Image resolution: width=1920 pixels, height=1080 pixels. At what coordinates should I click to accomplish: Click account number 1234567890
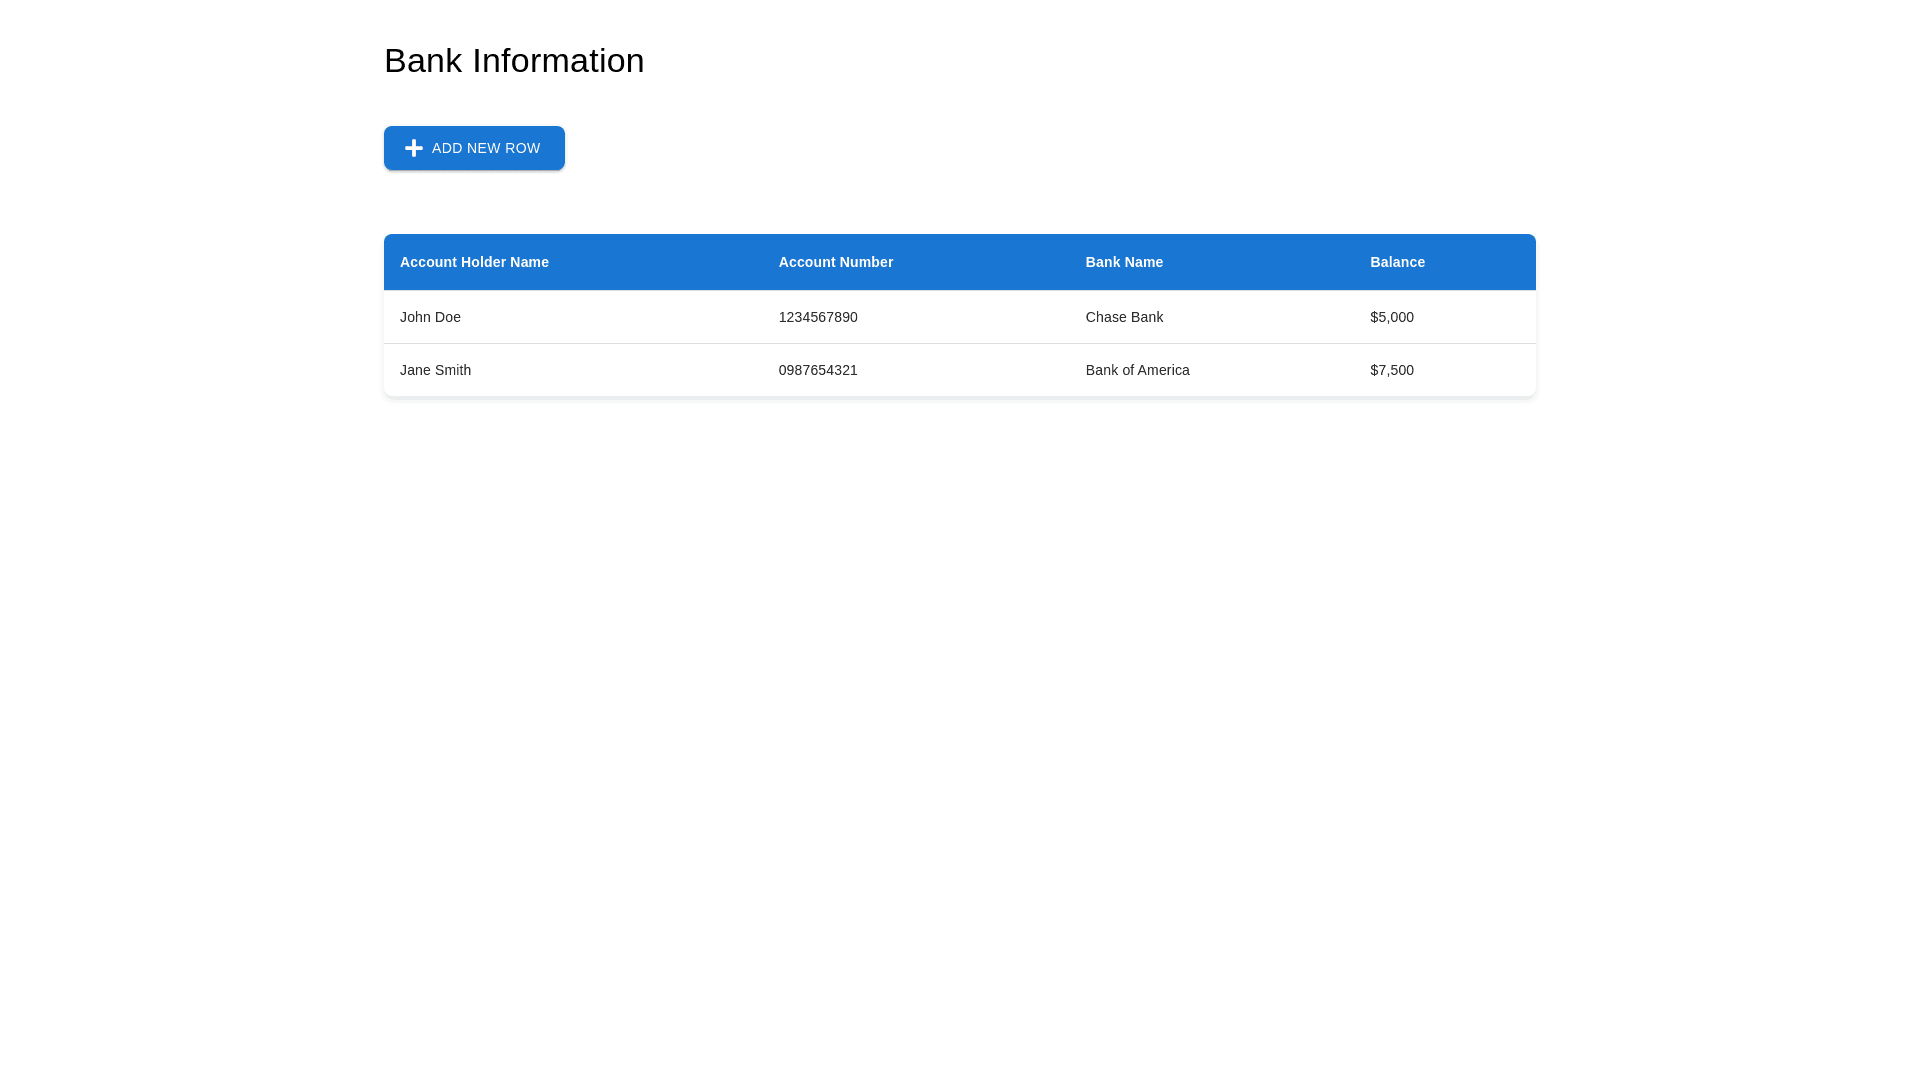(817, 317)
